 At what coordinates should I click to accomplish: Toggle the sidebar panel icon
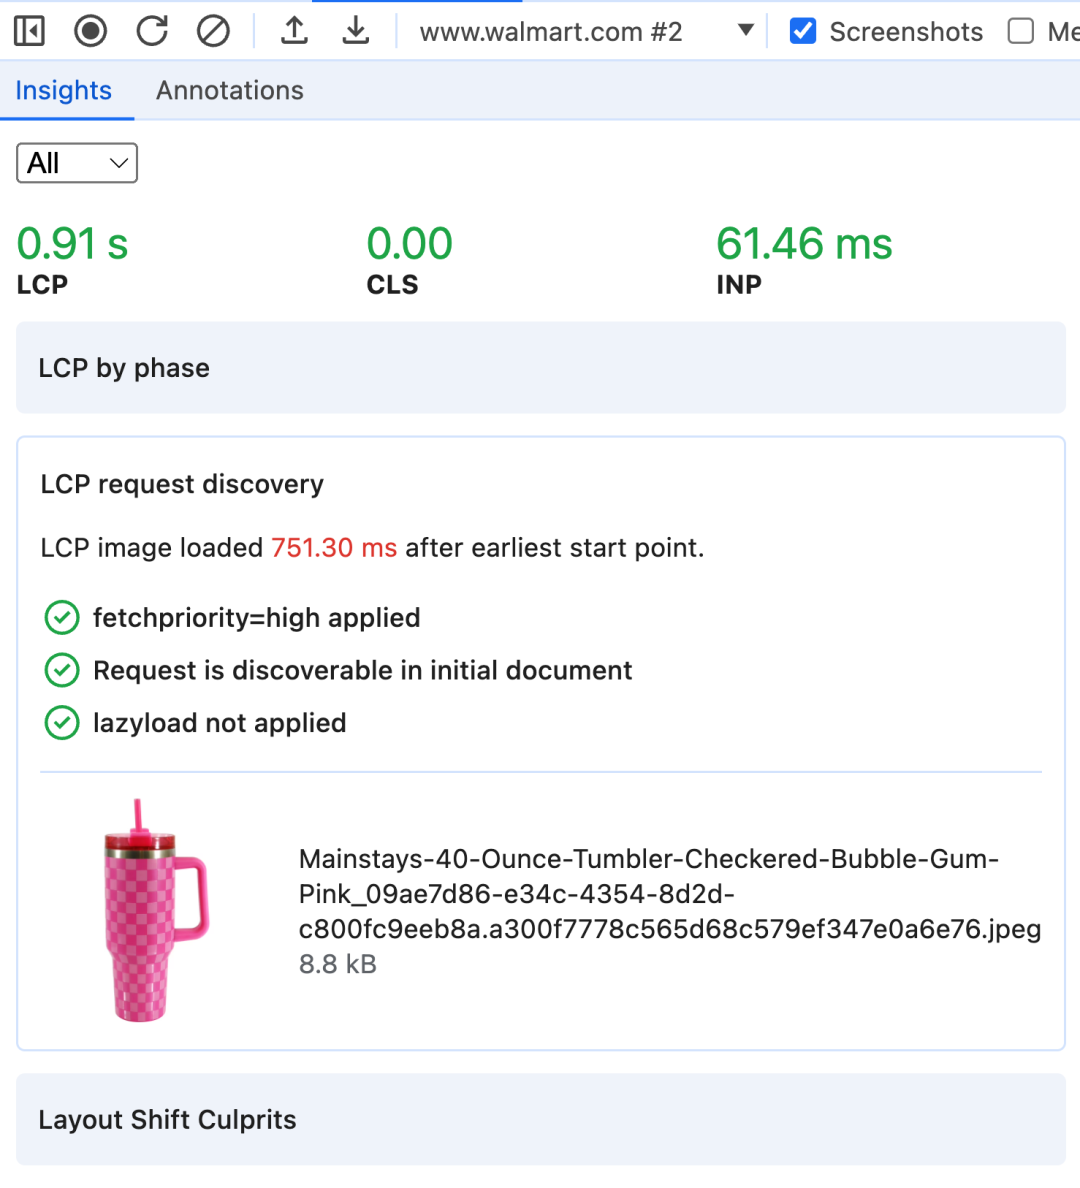click(30, 32)
